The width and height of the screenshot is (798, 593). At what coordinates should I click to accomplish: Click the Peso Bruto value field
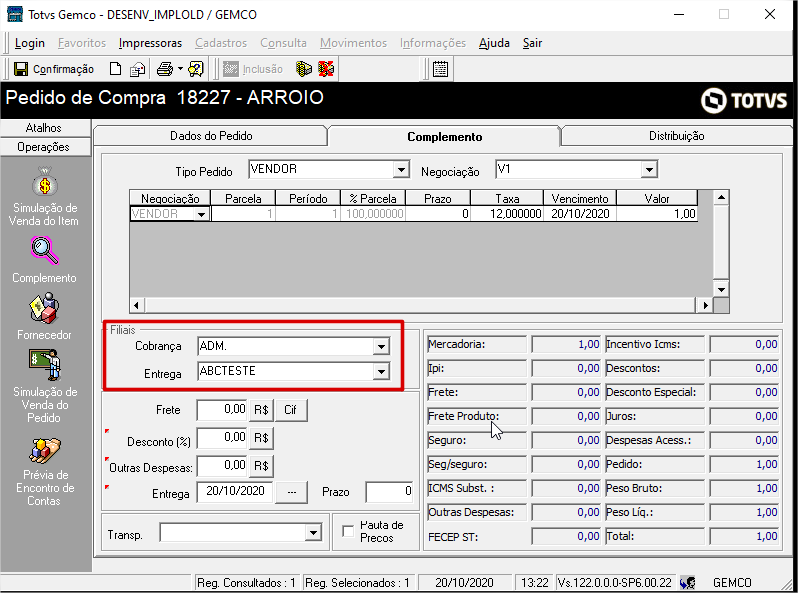[x=744, y=489]
